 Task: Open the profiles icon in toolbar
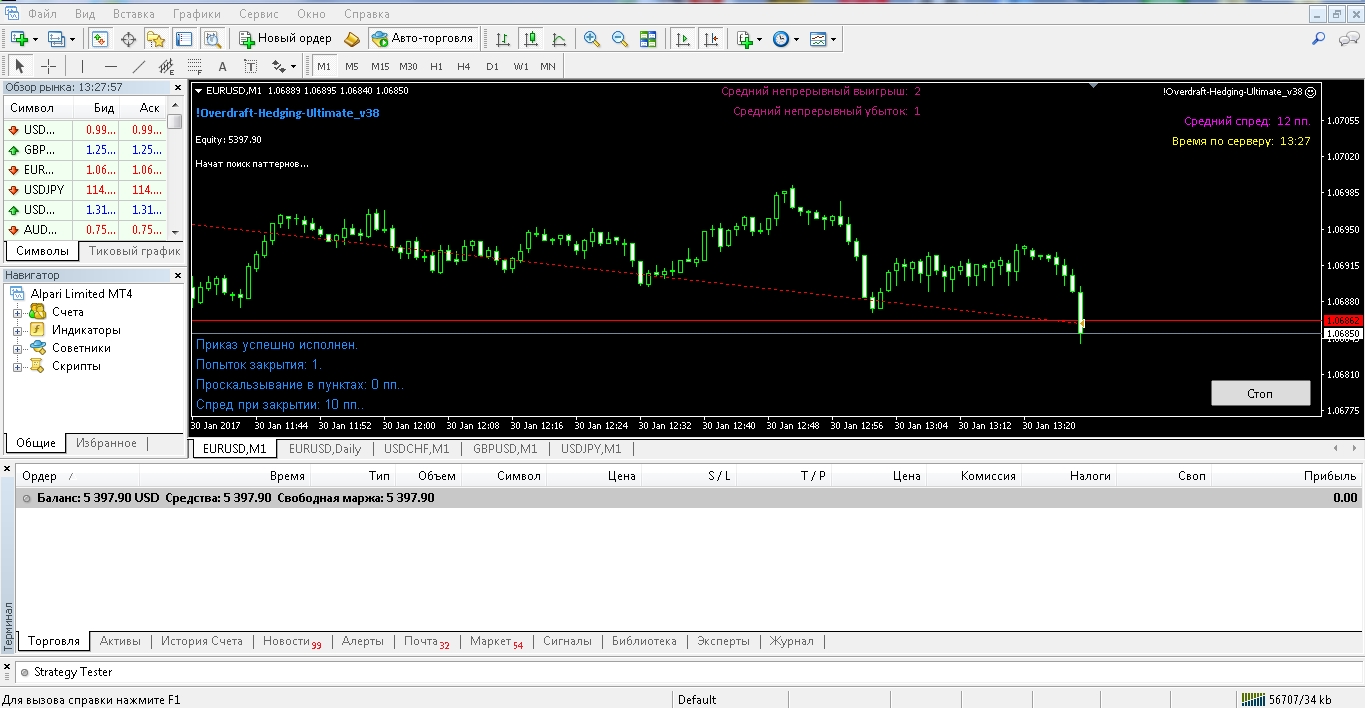[57, 39]
